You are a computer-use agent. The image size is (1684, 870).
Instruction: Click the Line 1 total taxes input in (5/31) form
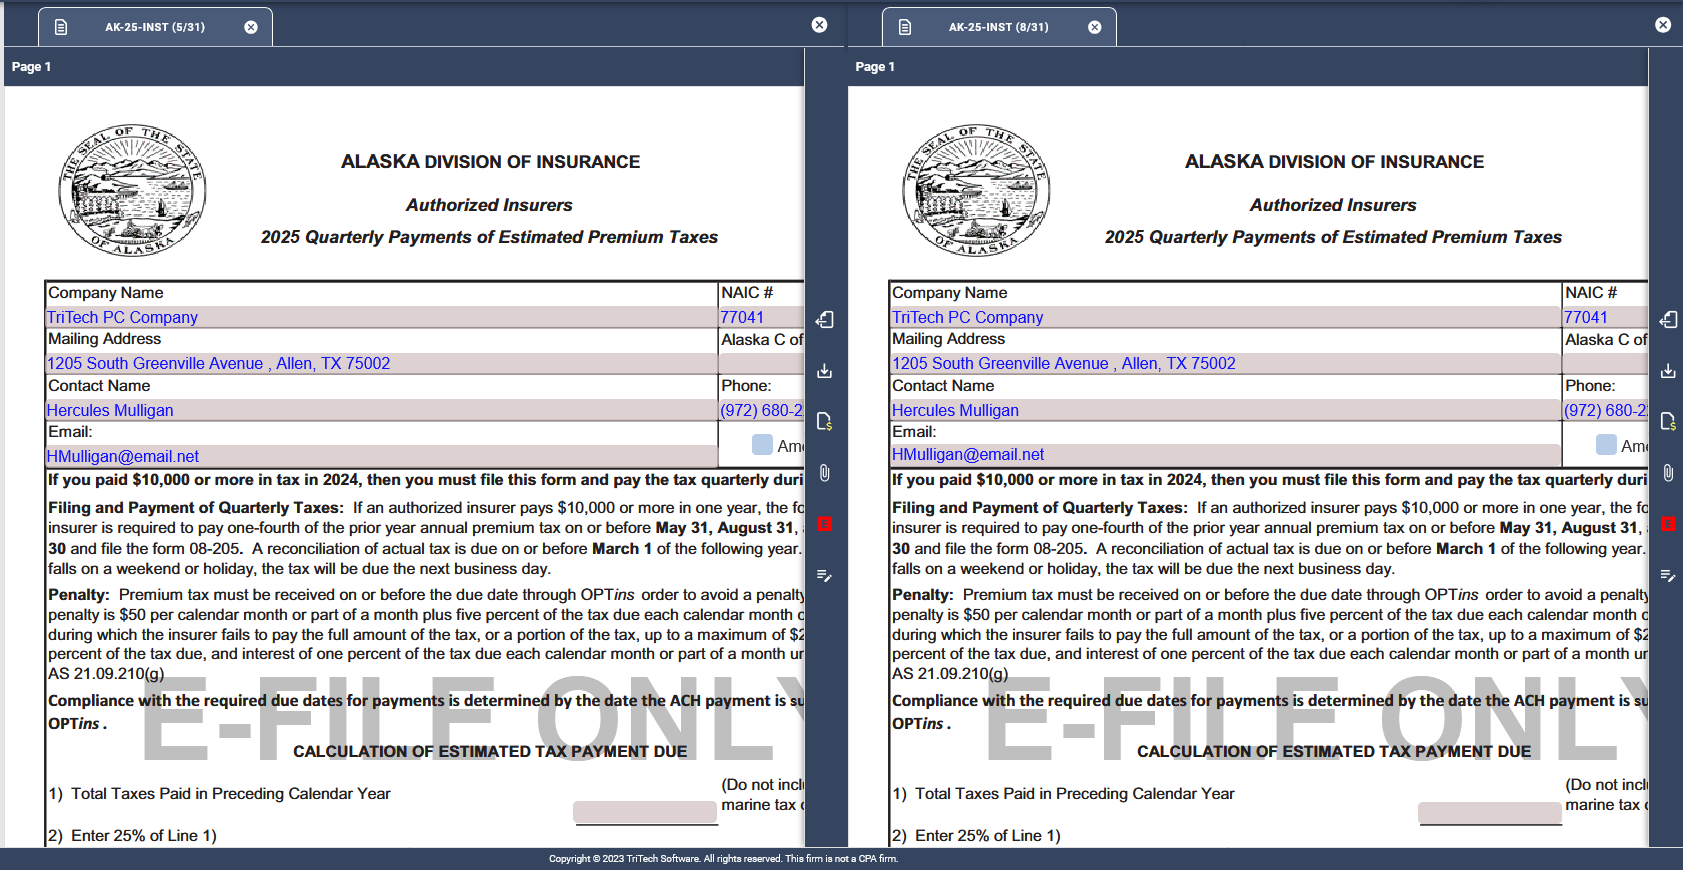pos(646,812)
